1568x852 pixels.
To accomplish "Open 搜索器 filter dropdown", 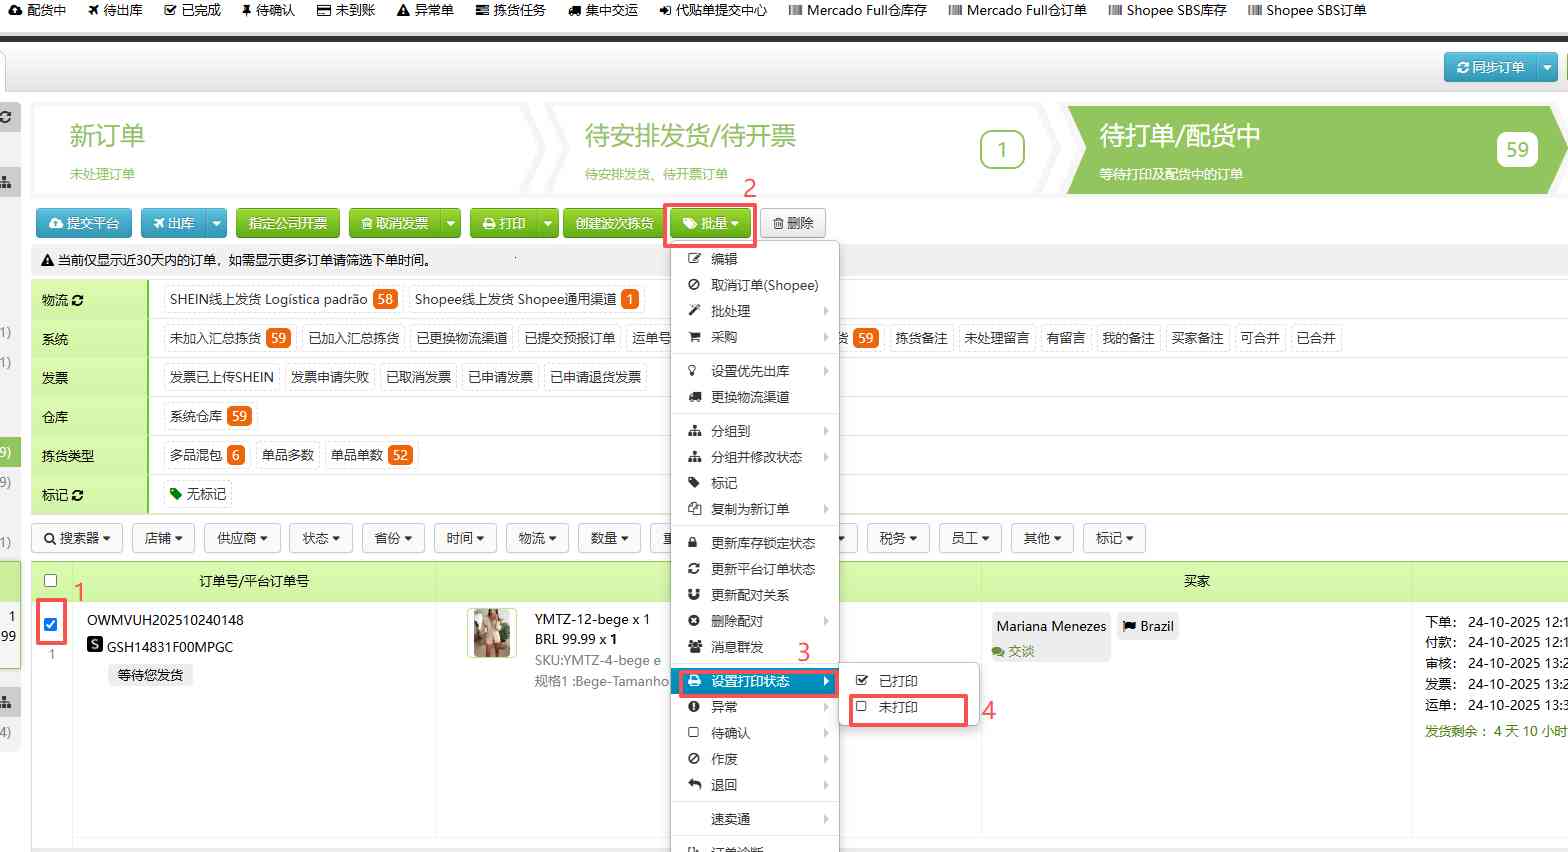I will click(x=77, y=538).
